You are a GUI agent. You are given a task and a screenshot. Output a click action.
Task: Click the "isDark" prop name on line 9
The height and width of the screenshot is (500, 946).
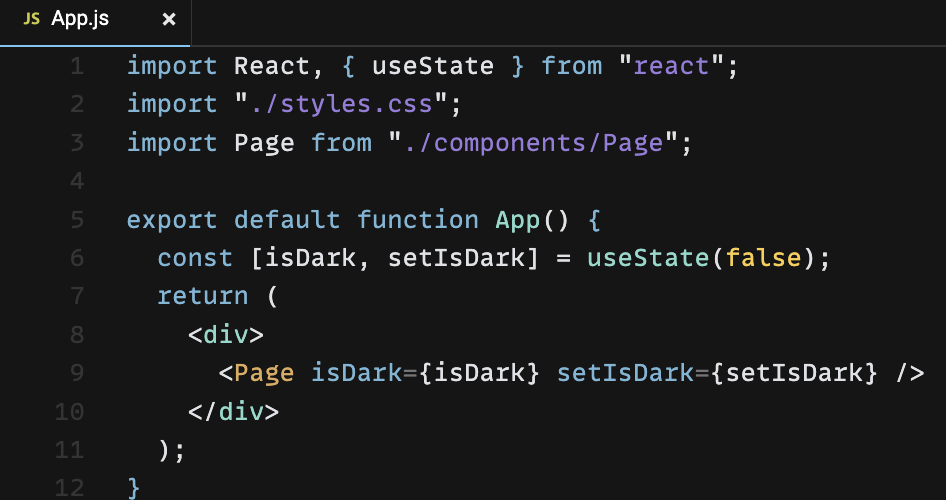[x=356, y=373]
